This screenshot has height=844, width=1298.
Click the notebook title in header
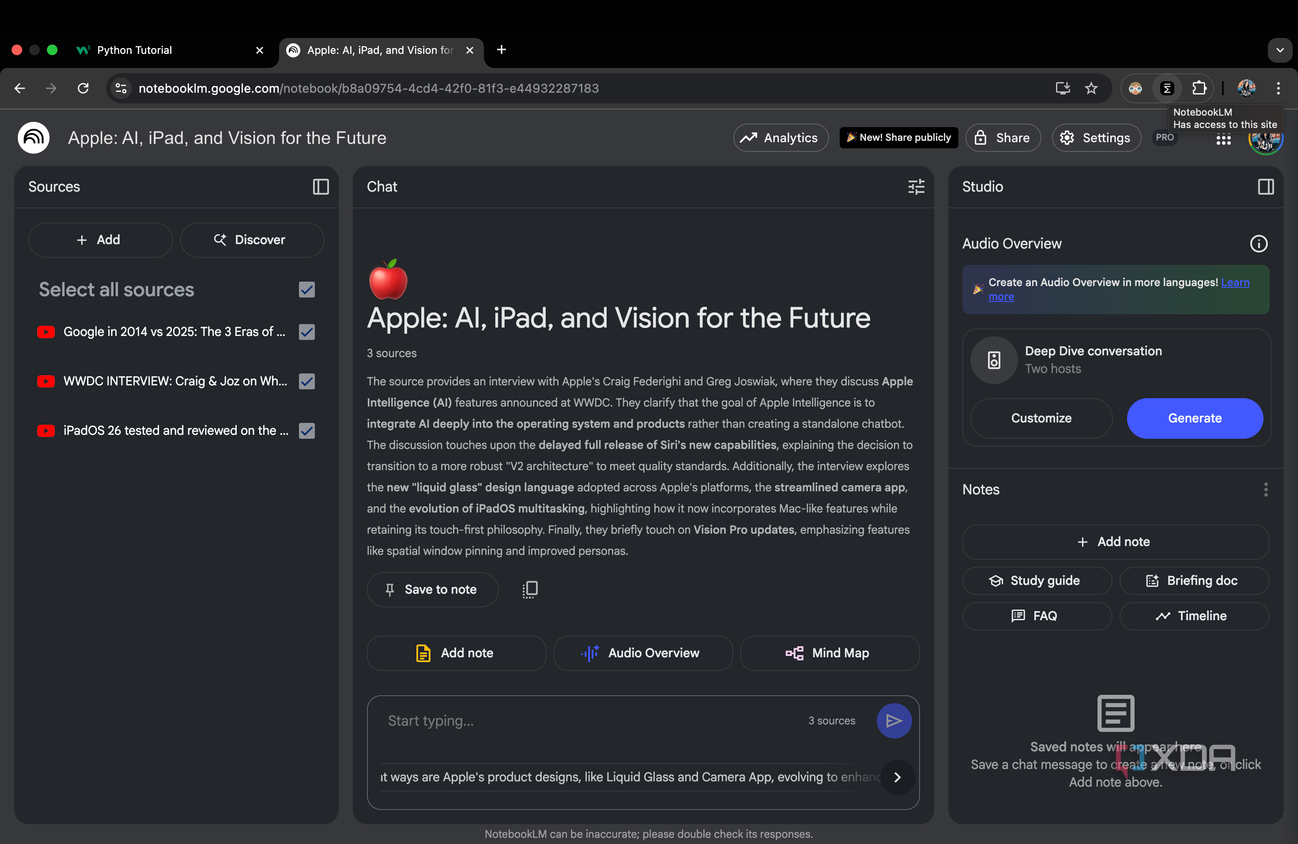click(x=227, y=138)
